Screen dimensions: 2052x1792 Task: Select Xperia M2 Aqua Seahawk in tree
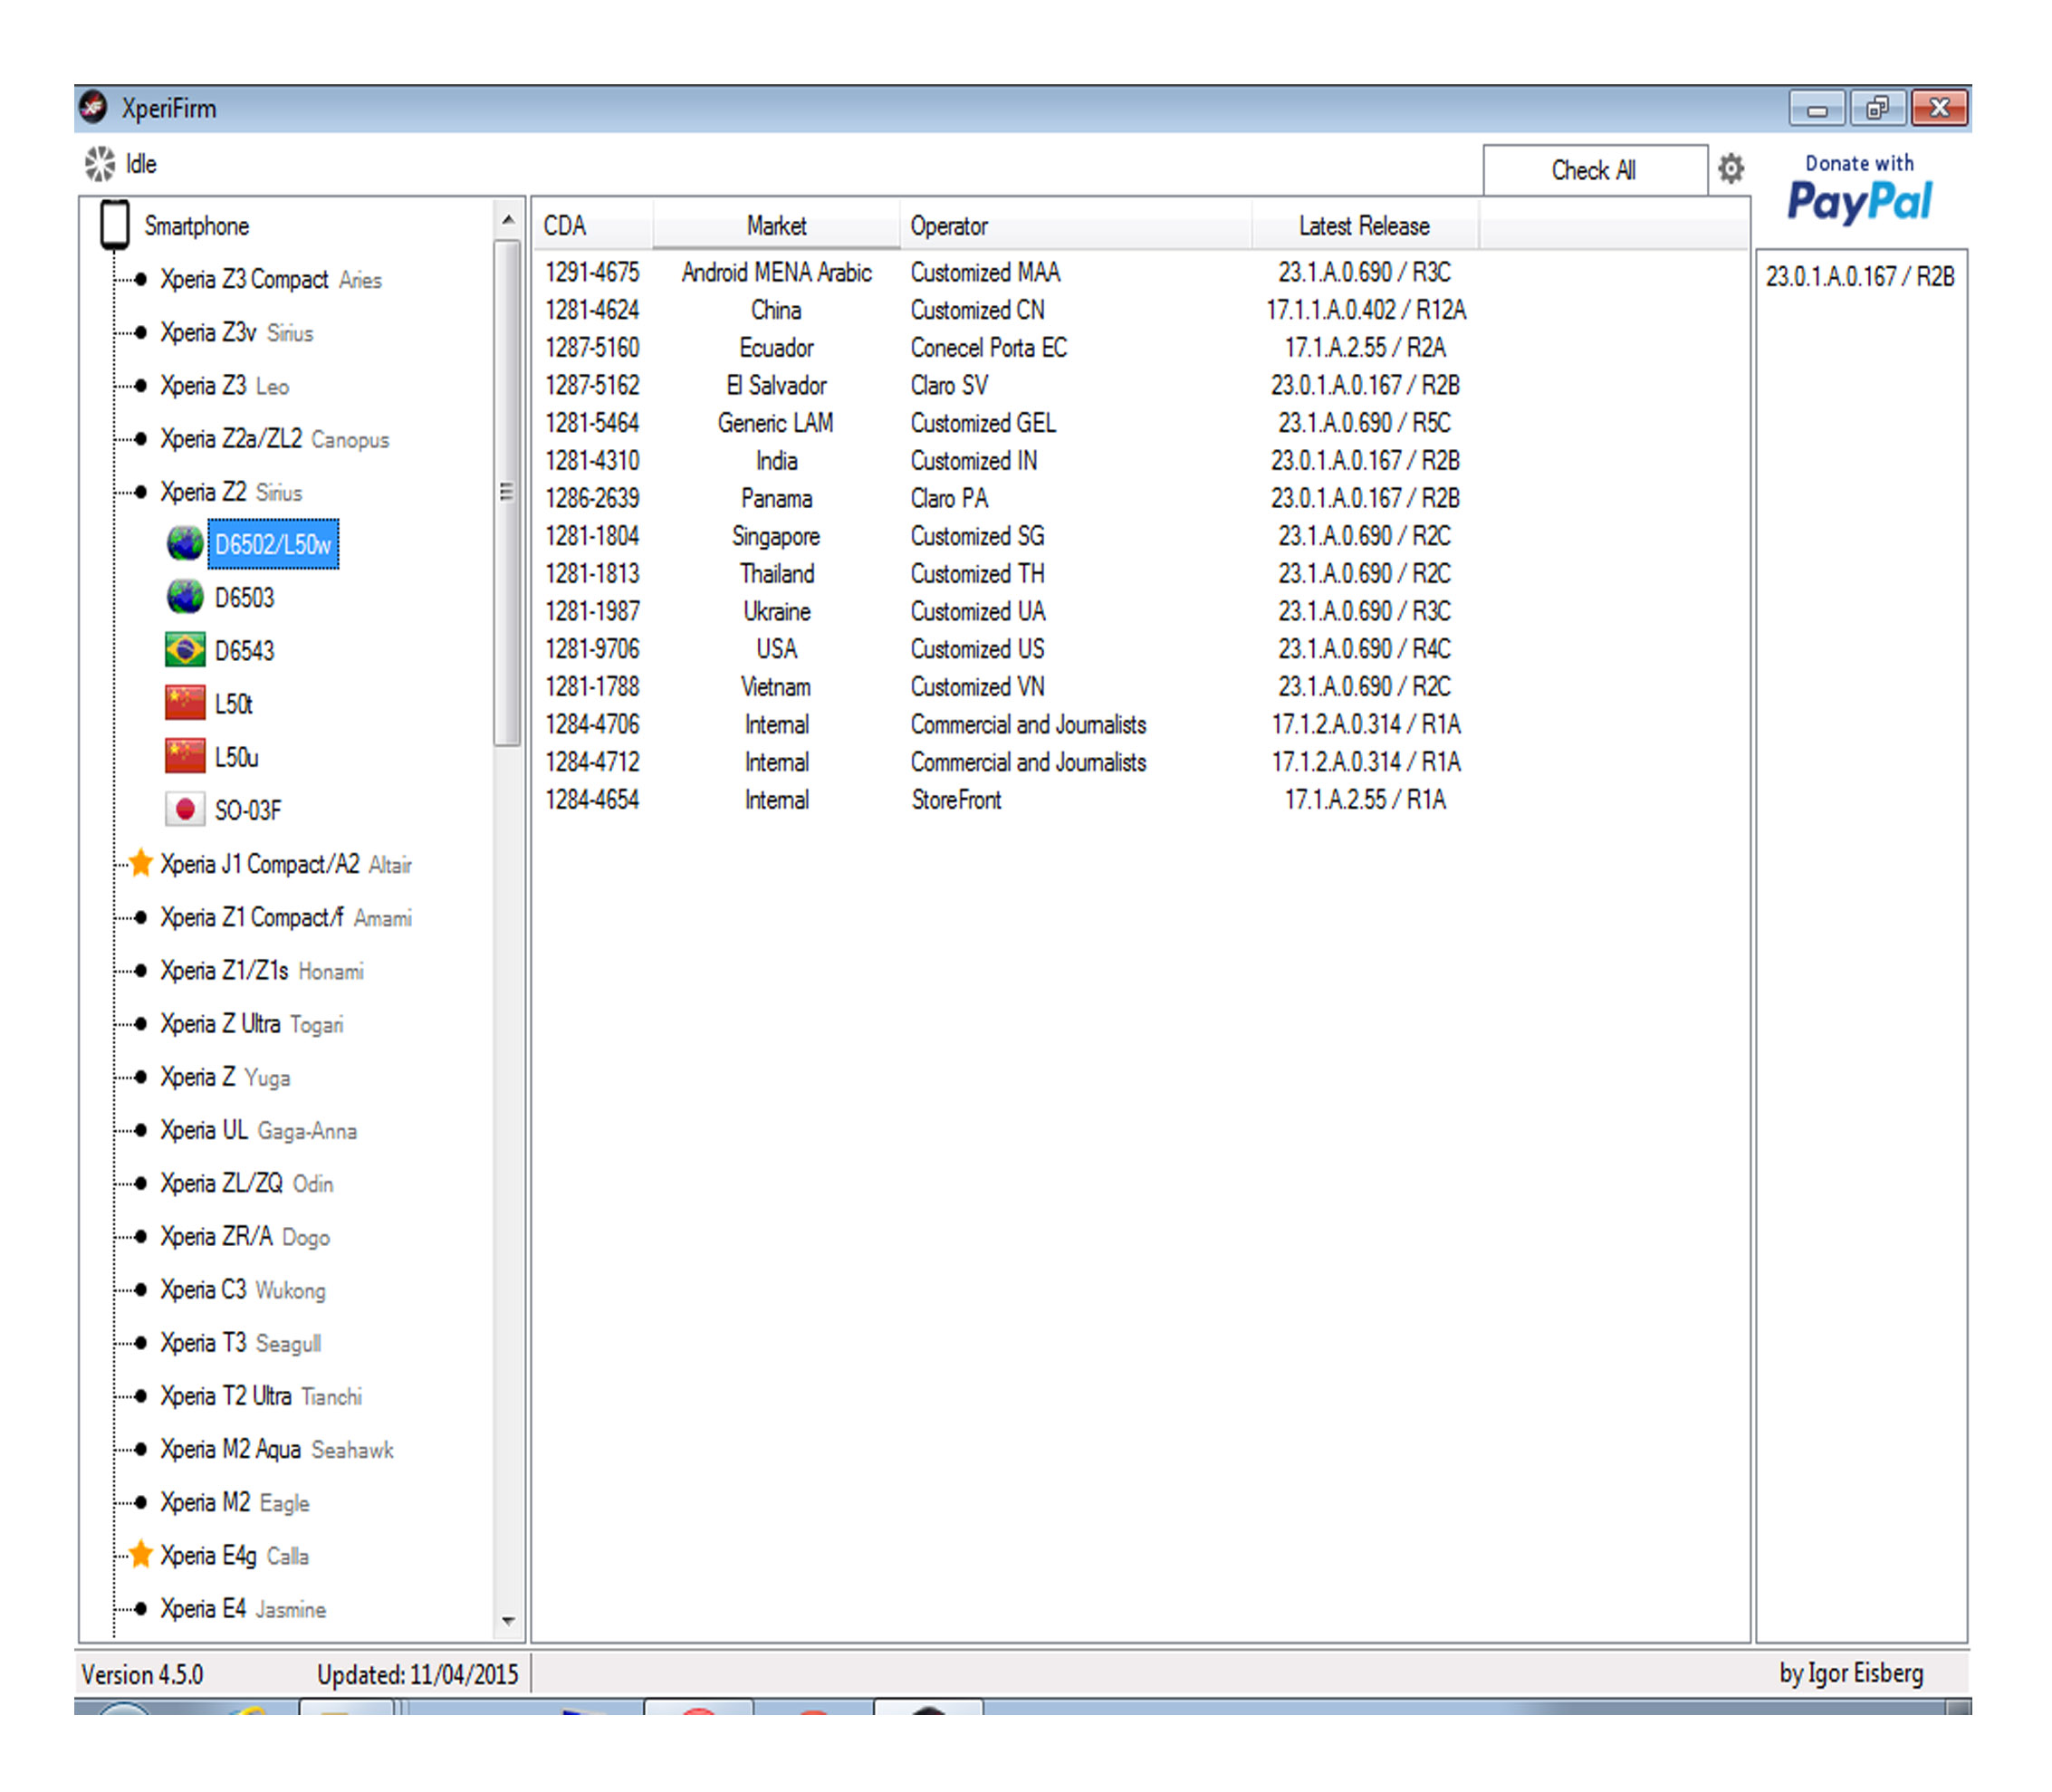click(277, 1449)
